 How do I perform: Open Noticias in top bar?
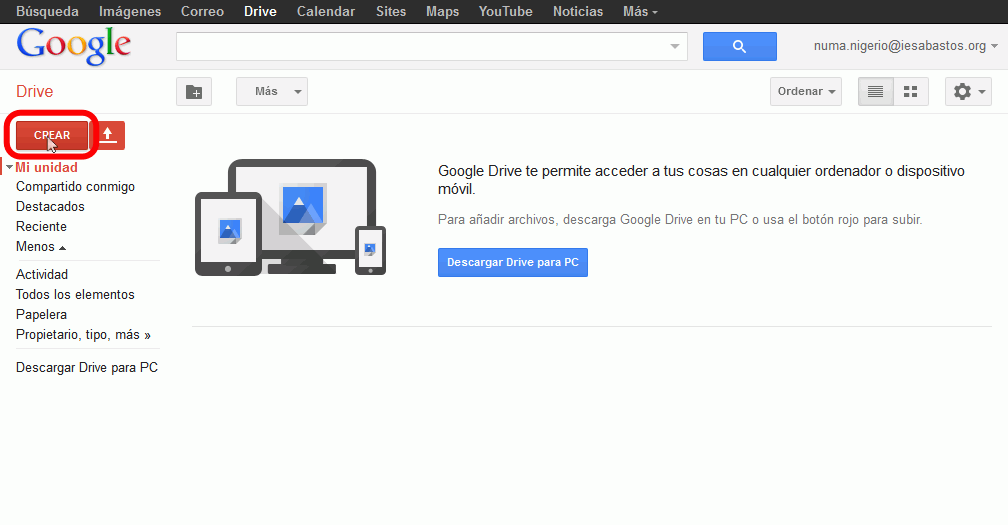(x=578, y=12)
